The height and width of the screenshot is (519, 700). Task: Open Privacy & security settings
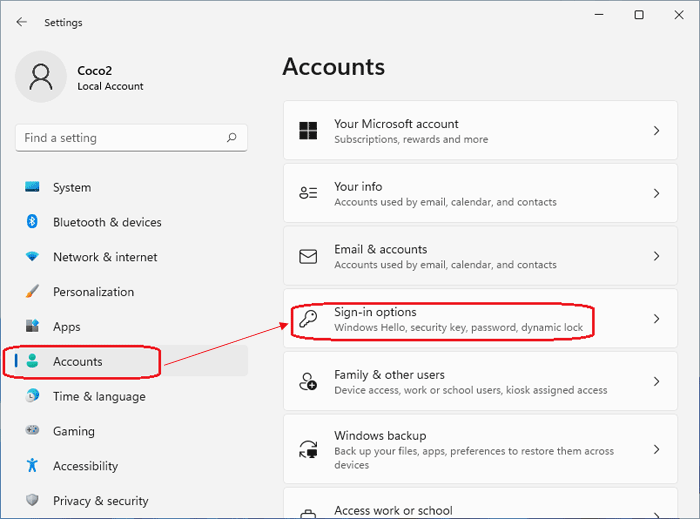click(x=131, y=501)
